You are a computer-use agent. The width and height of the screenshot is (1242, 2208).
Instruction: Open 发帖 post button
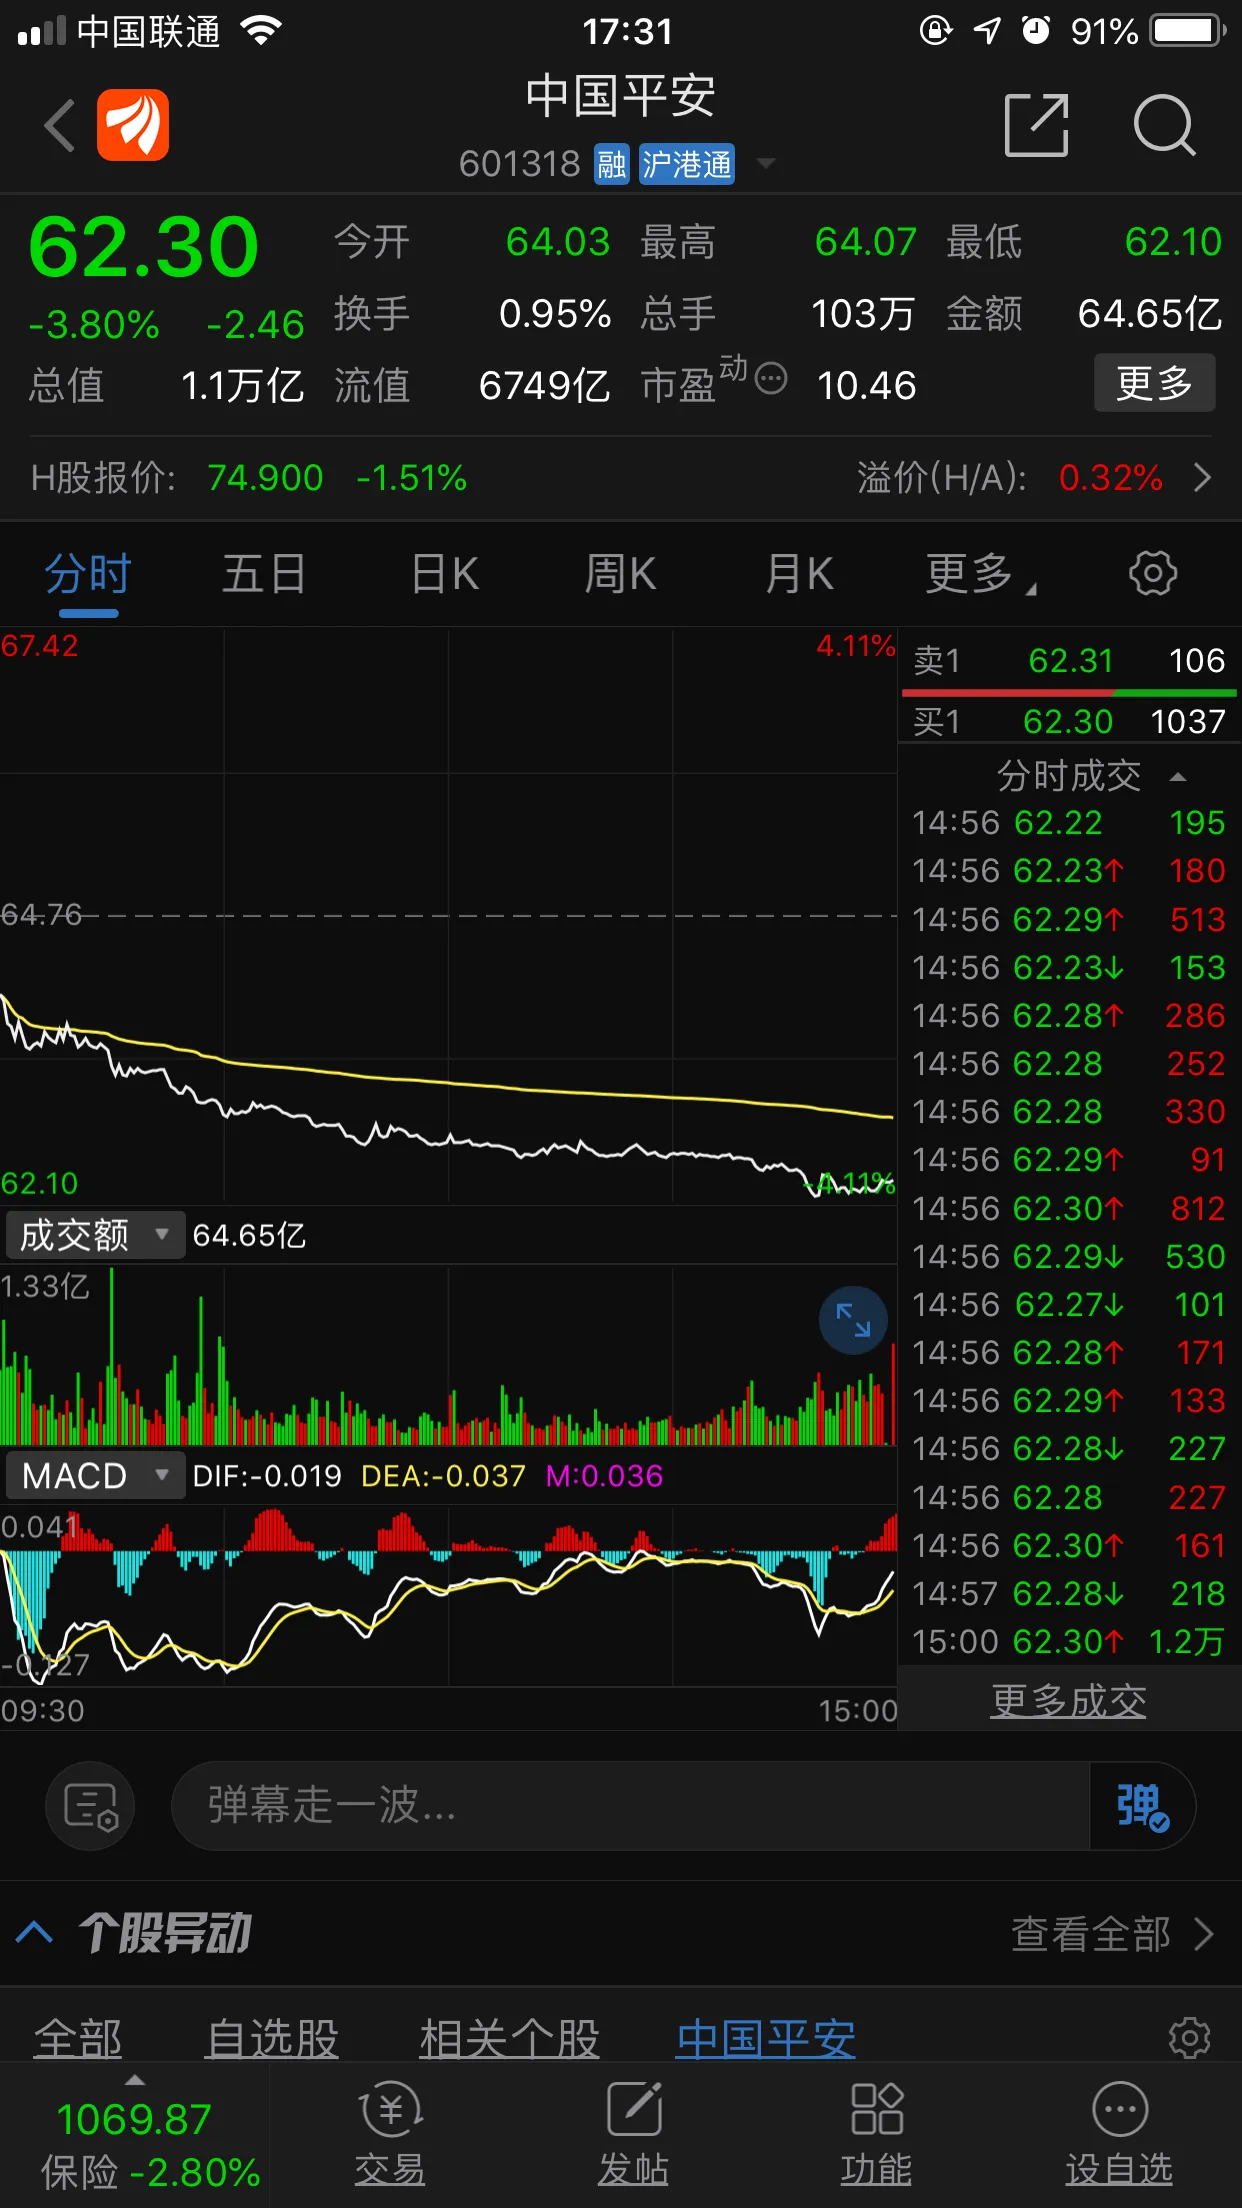click(633, 2135)
